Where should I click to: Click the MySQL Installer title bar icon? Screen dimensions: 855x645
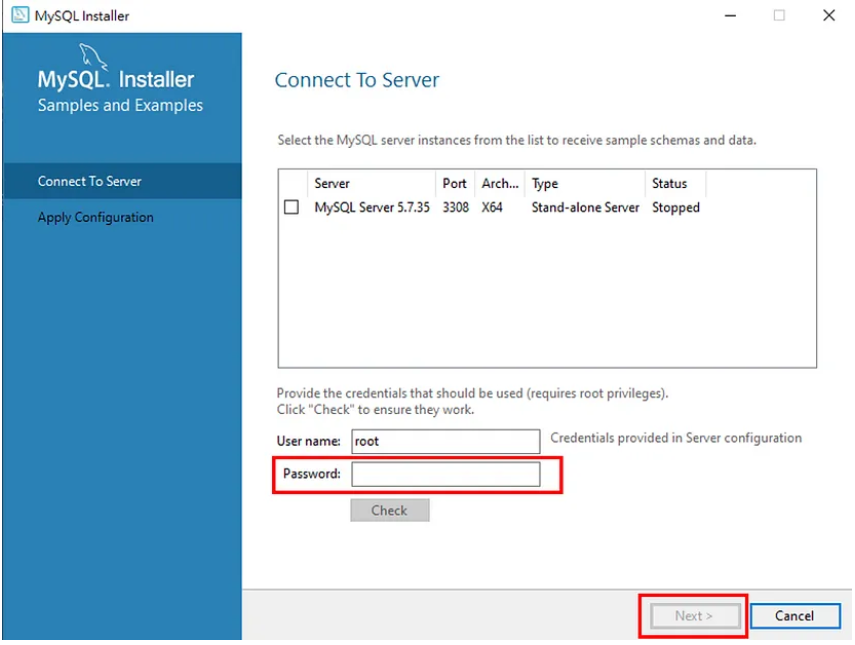click(20, 15)
